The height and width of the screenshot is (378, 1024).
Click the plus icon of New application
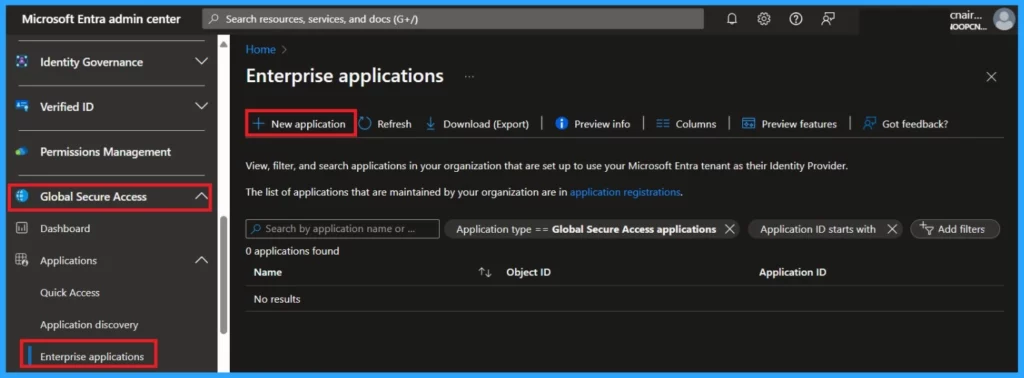[x=258, y=123]
